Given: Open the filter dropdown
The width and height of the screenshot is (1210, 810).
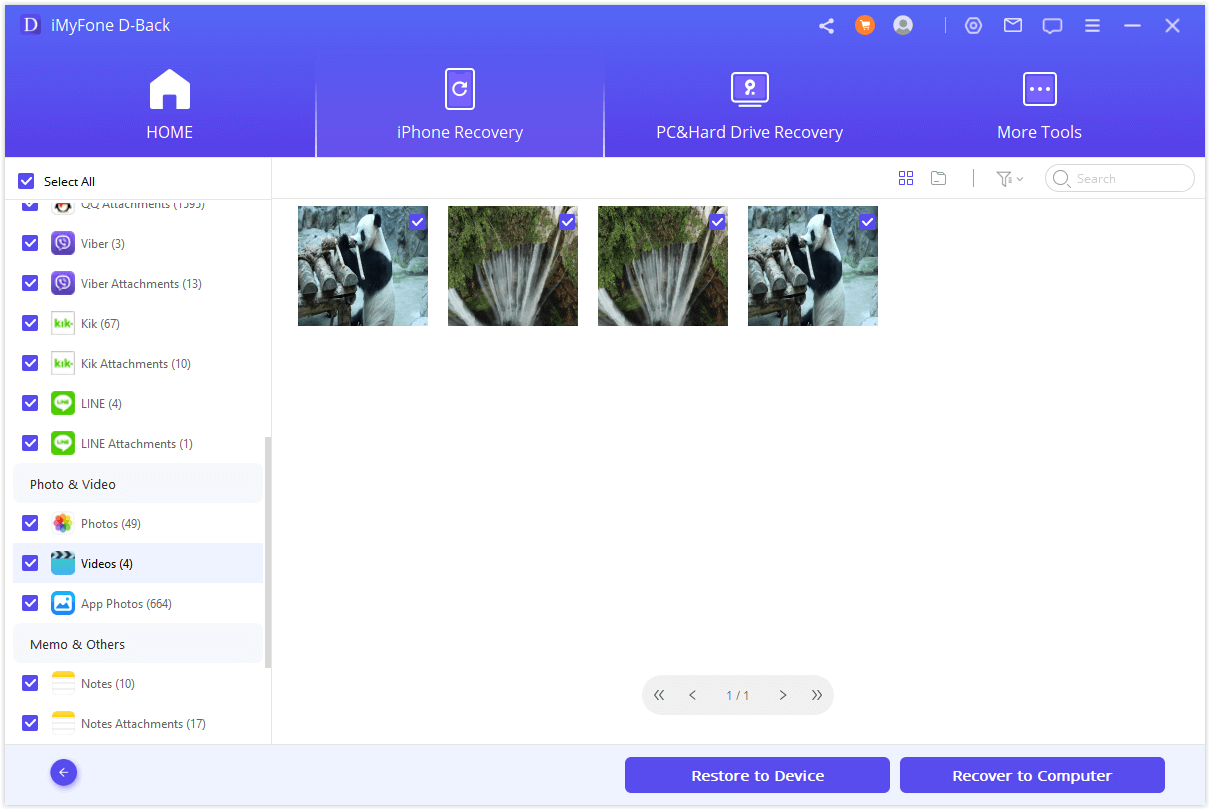Looking at the screenshot, I should [x=1009, y=178].
